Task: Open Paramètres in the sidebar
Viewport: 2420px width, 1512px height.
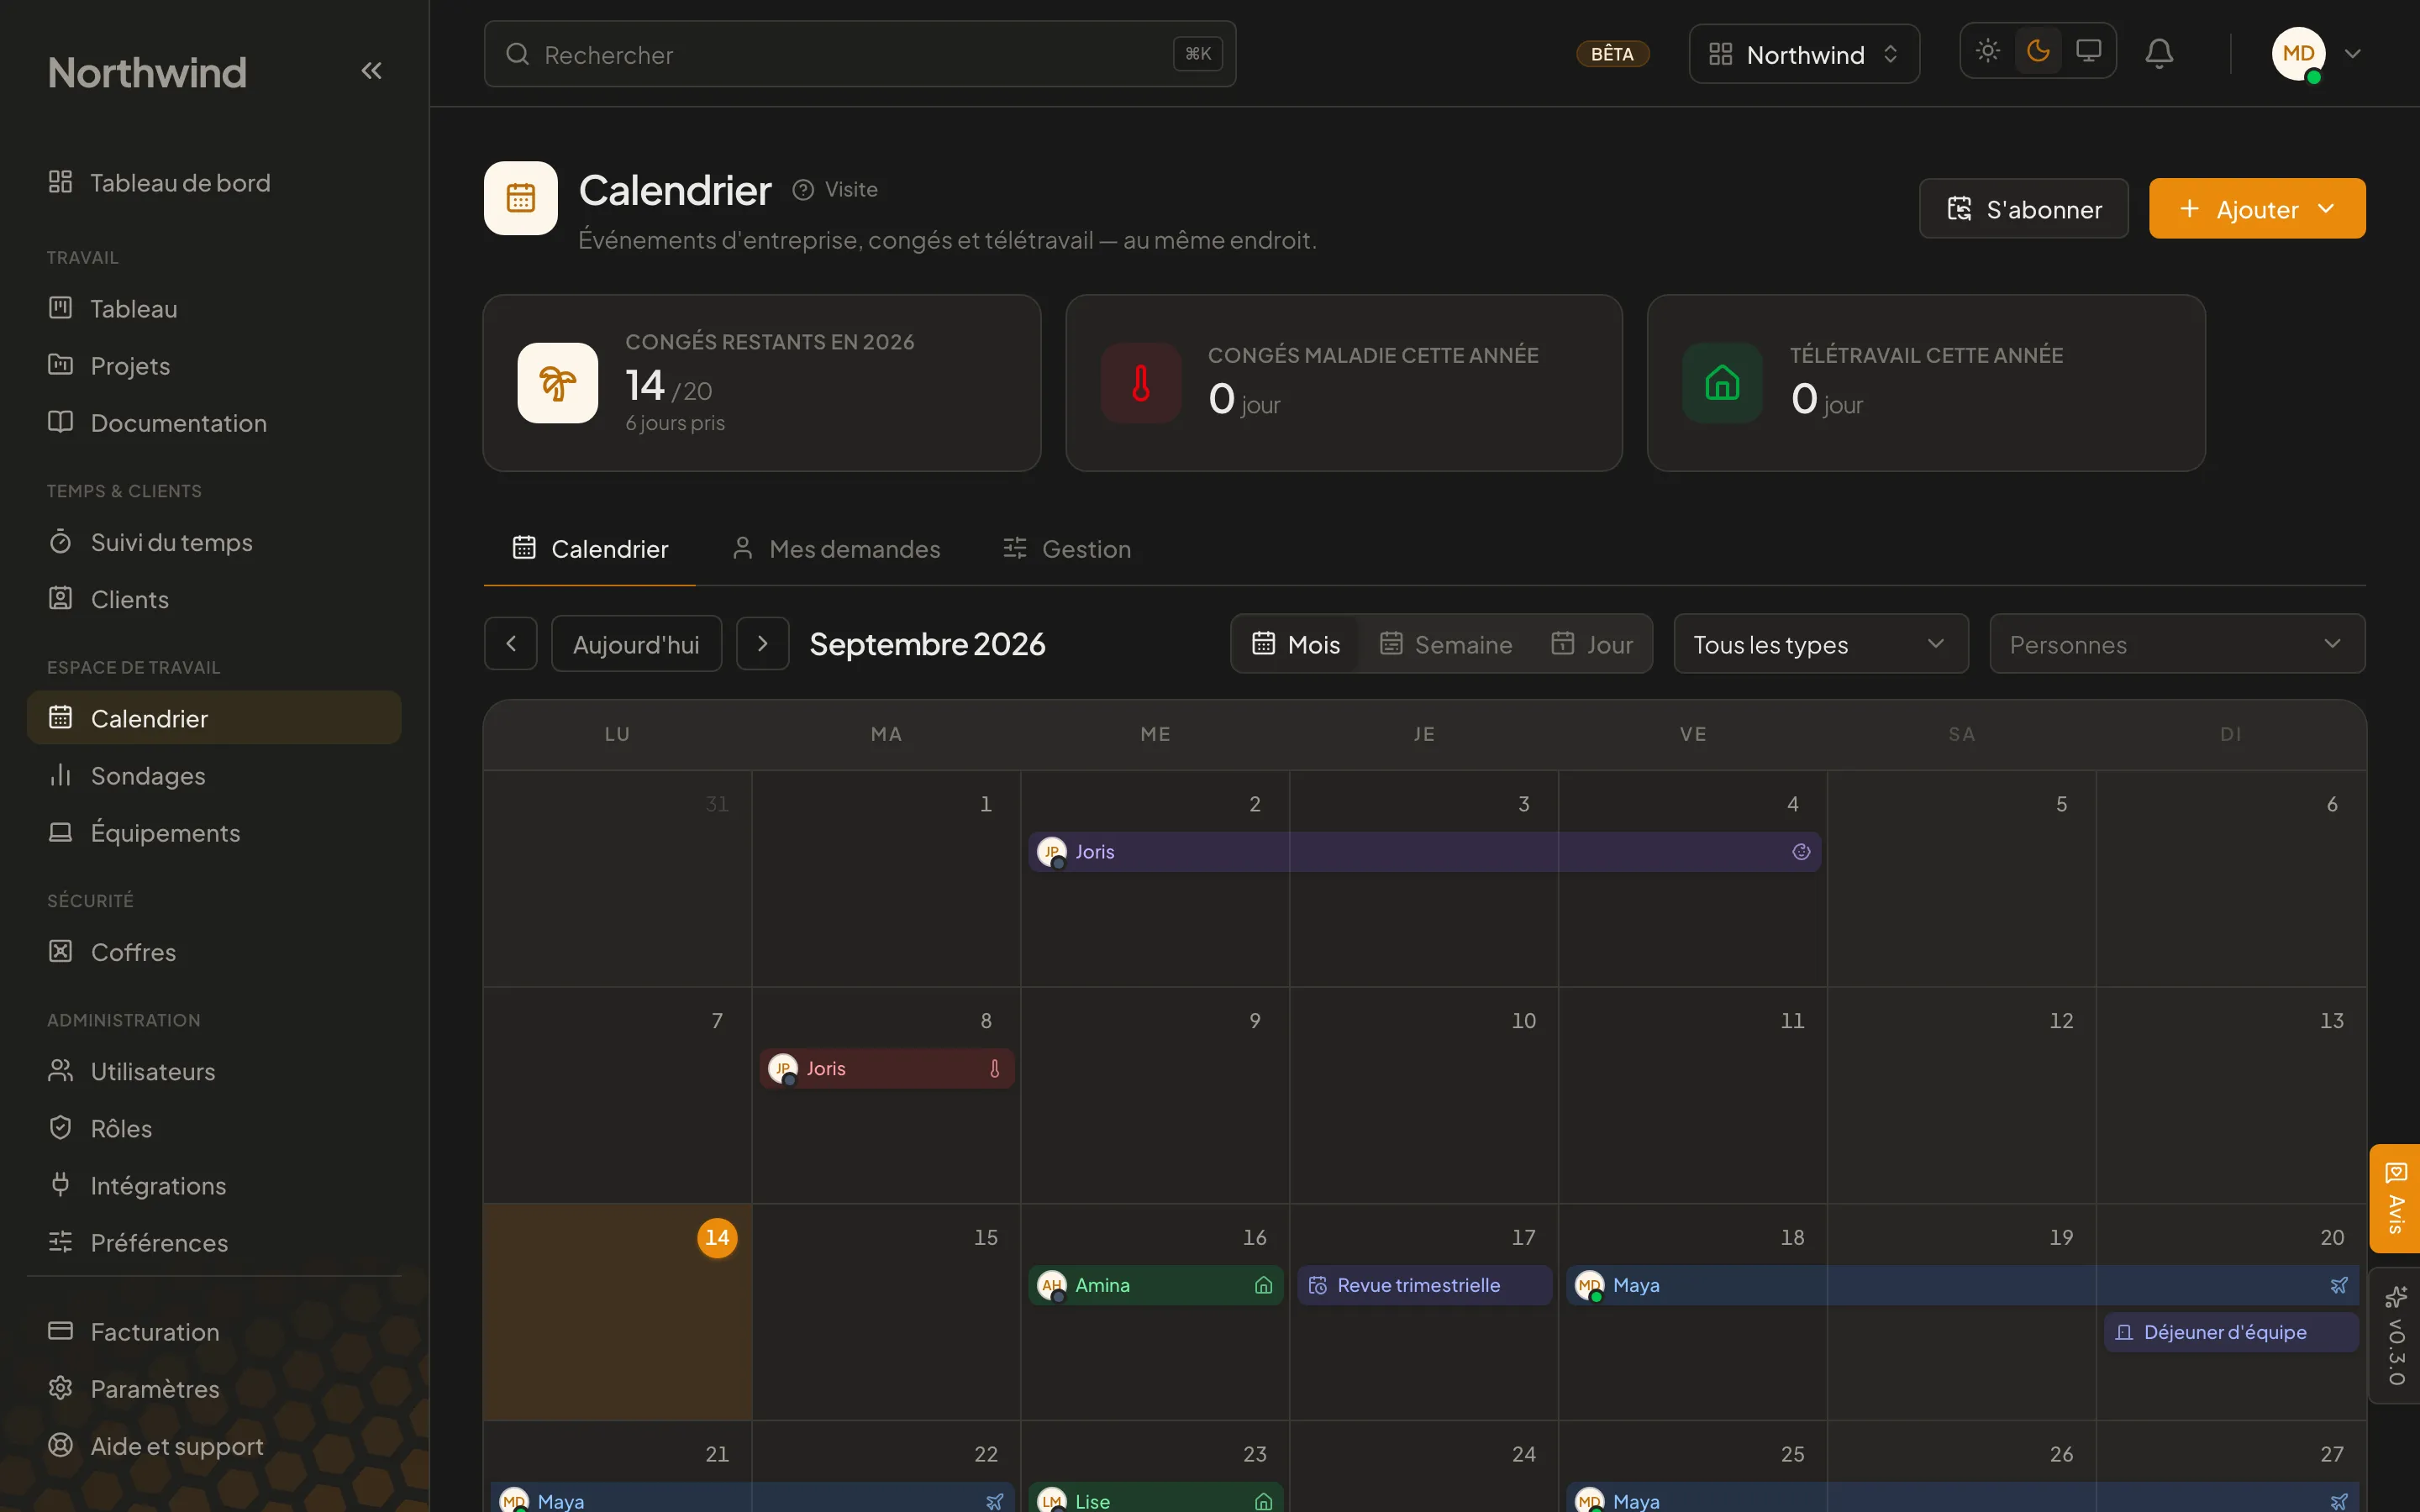Action: click(x=214, y=1389)
